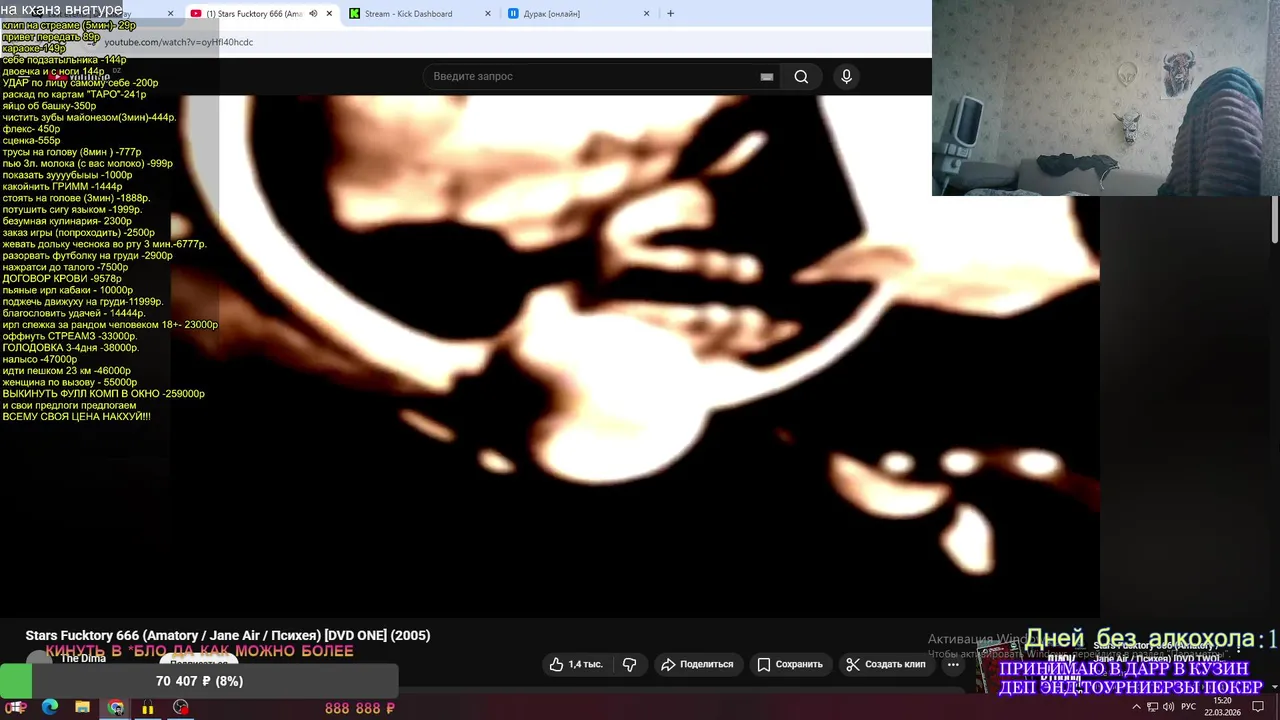Mute the Stars Fucktory tab audio icon

tap(313, 14)
